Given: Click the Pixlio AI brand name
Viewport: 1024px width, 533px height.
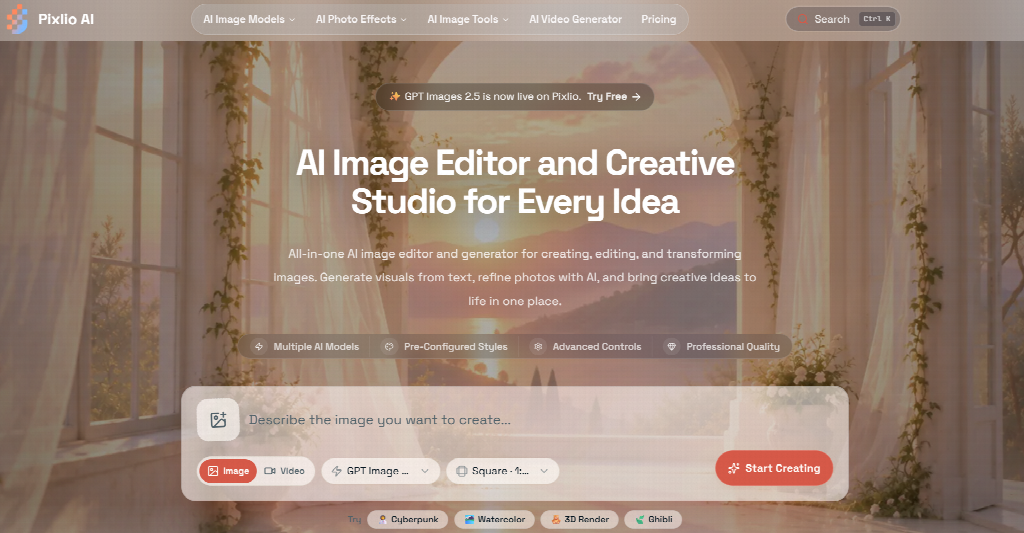Looking at the screenshot, I should 66,20.
